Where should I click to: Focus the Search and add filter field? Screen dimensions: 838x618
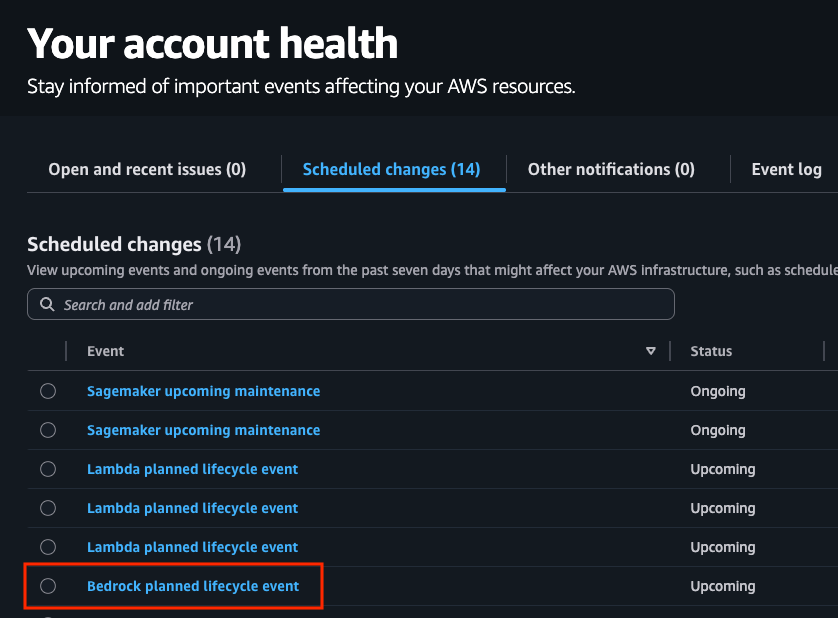[360, 305]
